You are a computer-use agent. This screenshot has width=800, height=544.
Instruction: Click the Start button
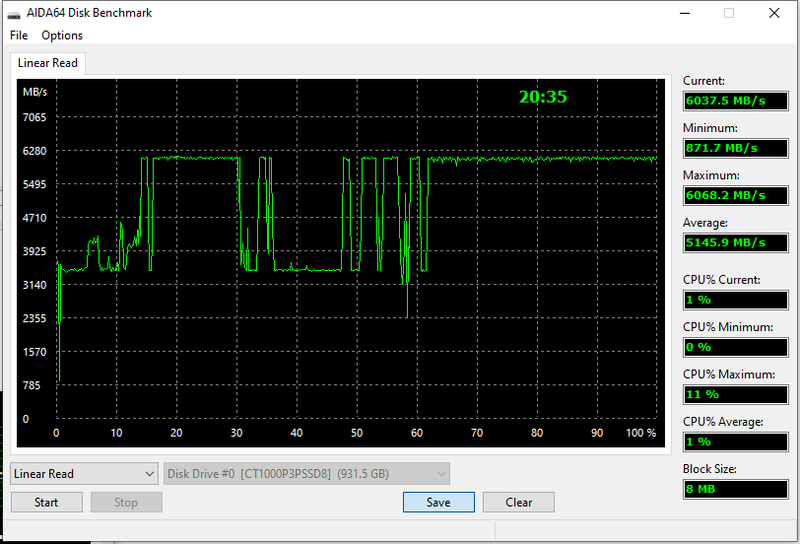point(46,502)
